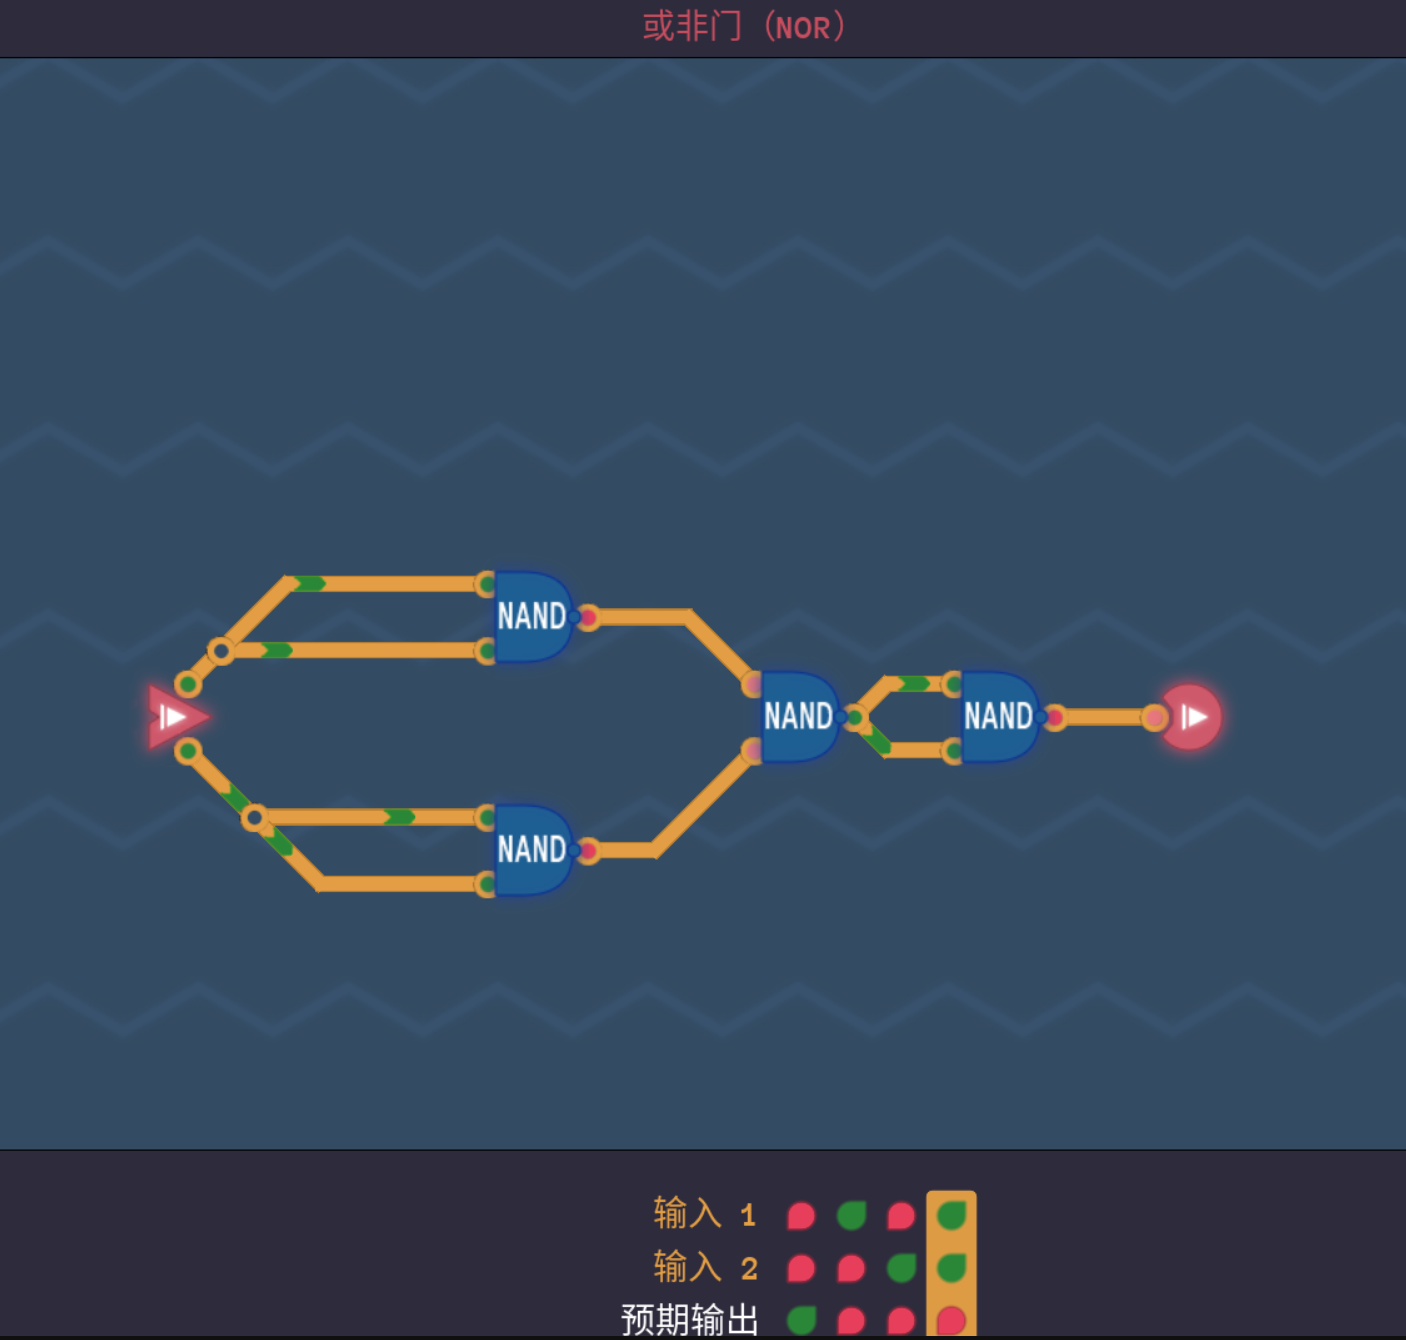Viewport: 1406px width, 1340px height.
Task: Click the 预期输出 row label
Action: tap(689, 1320)
